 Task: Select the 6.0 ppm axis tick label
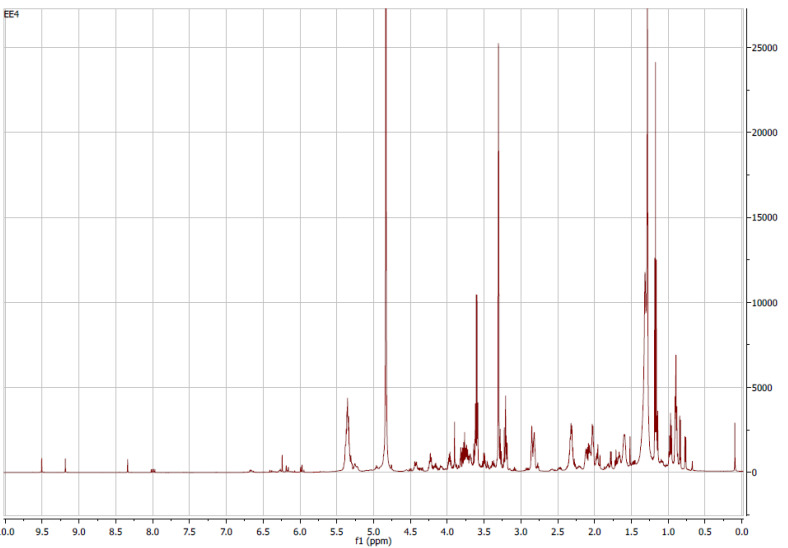(300, 532)
